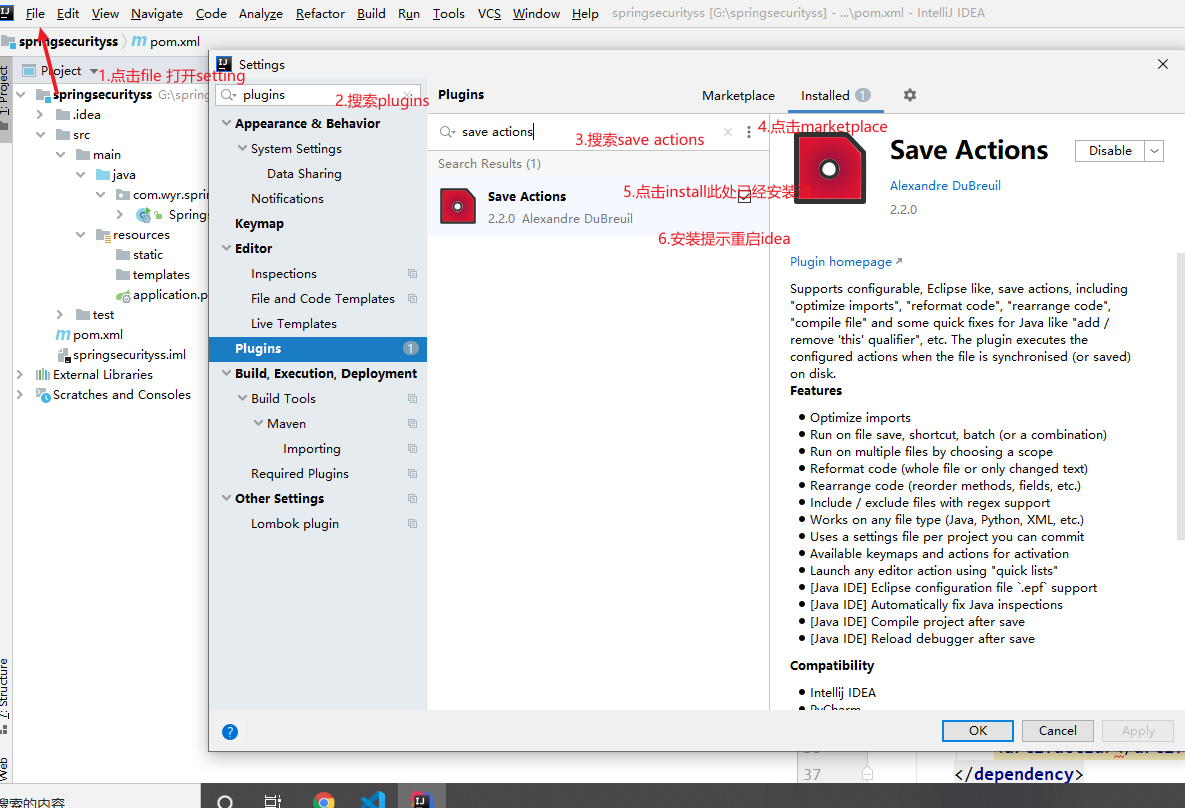Collapse Build, Execution, Deployment section

click(x=227, y=373)
